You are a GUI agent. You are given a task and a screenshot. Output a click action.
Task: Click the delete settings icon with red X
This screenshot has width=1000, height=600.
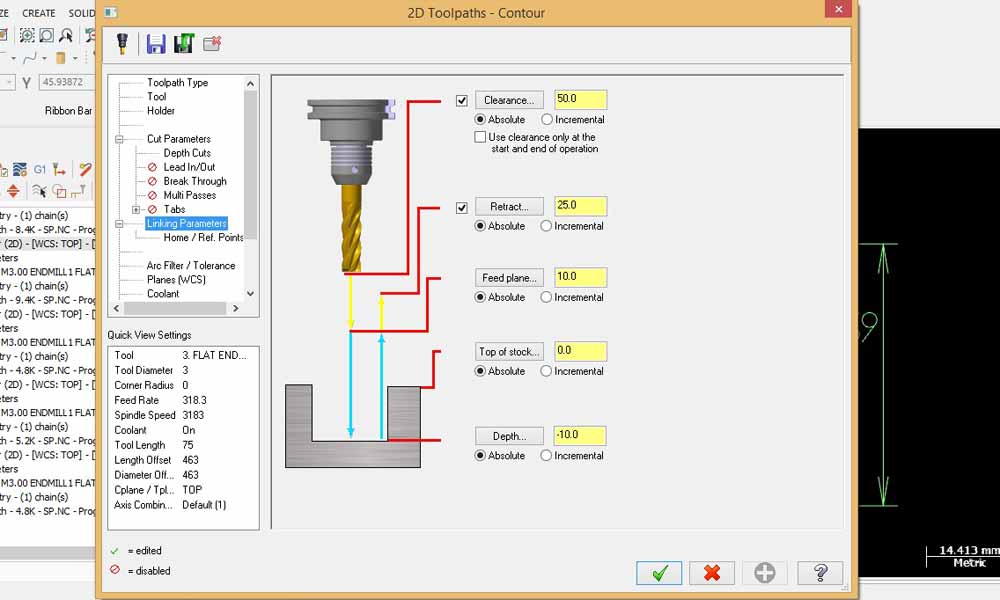click(212, 43)
